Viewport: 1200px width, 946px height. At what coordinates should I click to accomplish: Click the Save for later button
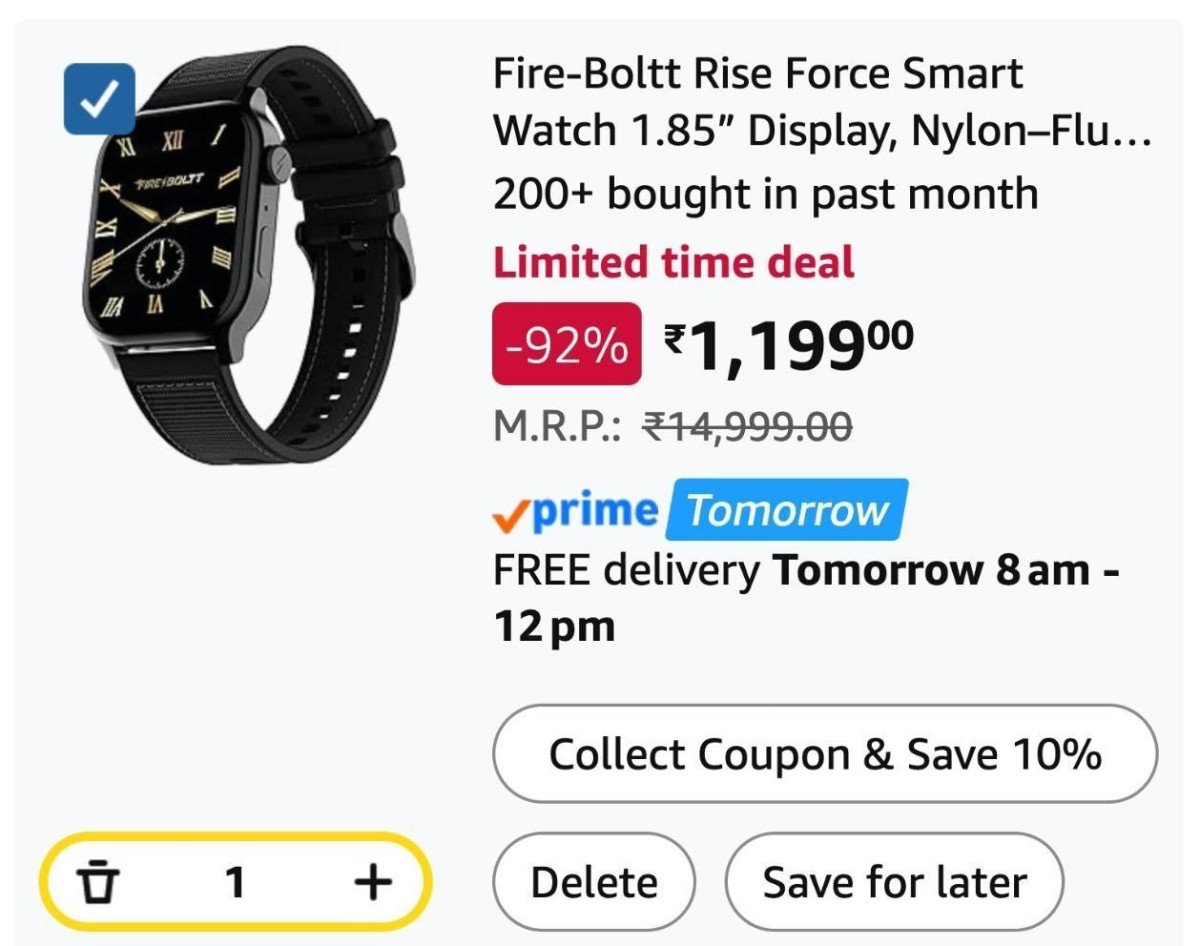(x=894, y=881)
